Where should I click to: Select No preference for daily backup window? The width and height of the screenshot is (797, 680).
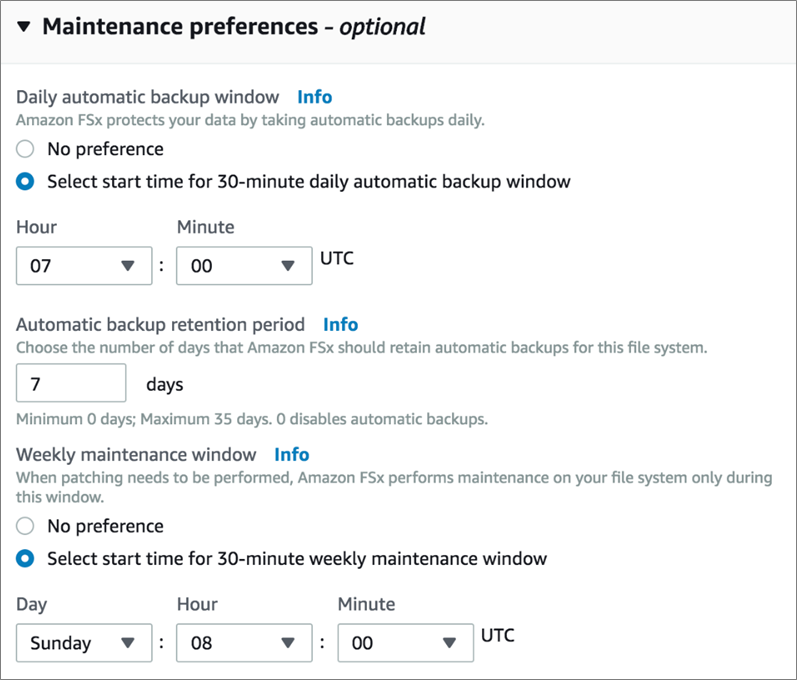pos(27,149)
